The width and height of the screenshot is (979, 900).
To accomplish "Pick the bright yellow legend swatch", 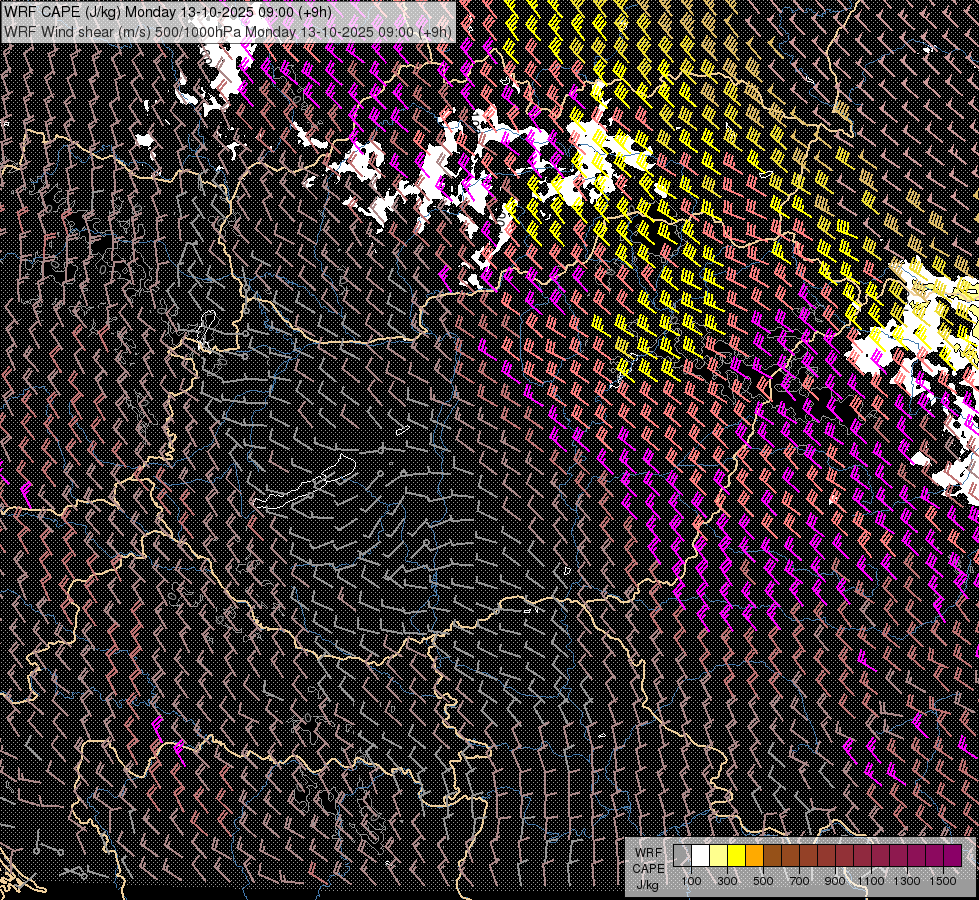I will coord(736,855).
